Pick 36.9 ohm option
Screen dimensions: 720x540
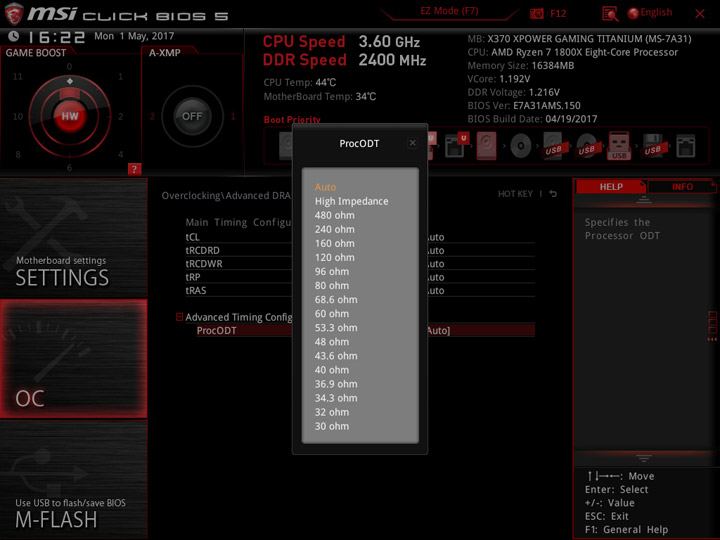pos(336,384)
